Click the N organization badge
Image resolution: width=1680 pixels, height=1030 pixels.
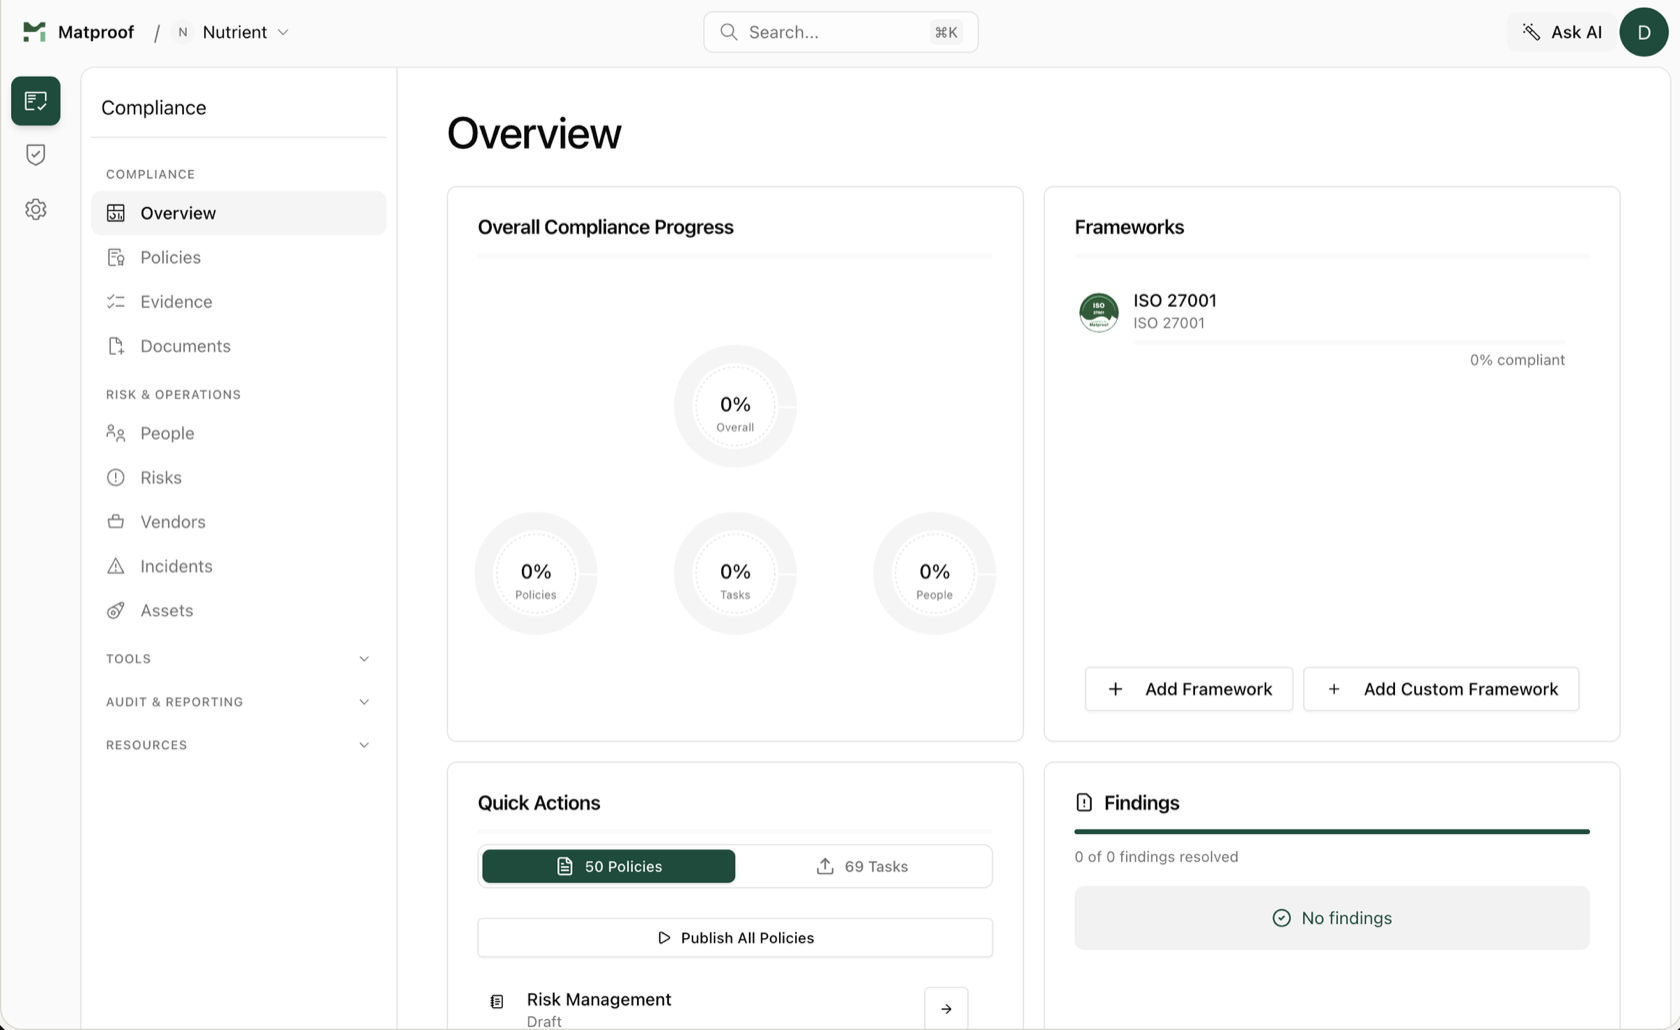(183, 32)
